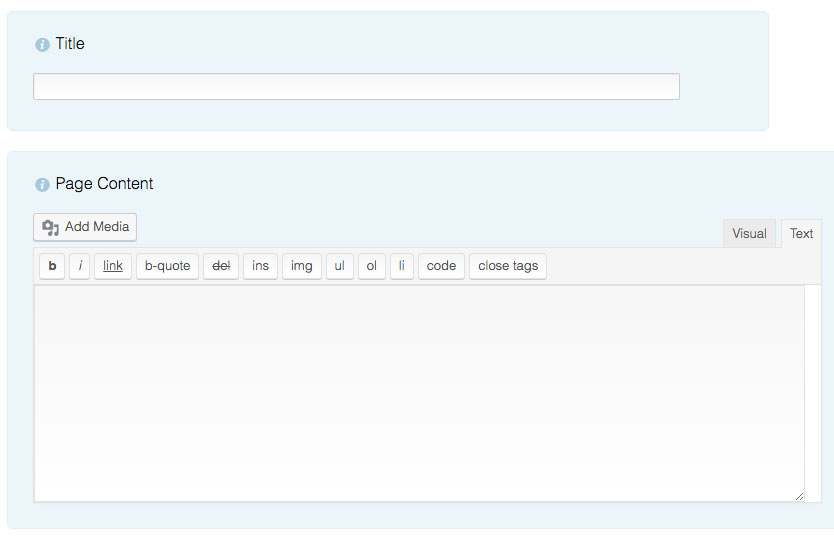This screenshot has width=834, height=538.
Task: Insert blockquote with b-quote button
Action: click(x=167, y=266)
